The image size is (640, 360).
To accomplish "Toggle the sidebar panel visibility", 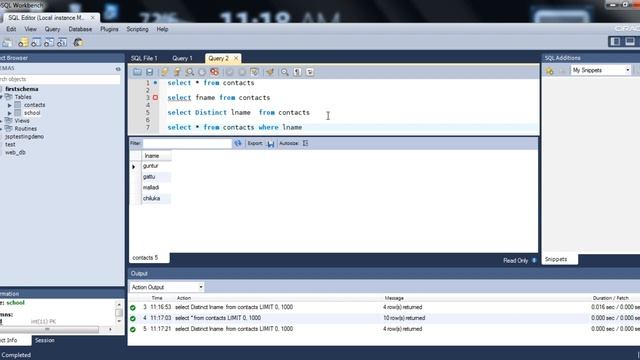I will tap(615, 41).
